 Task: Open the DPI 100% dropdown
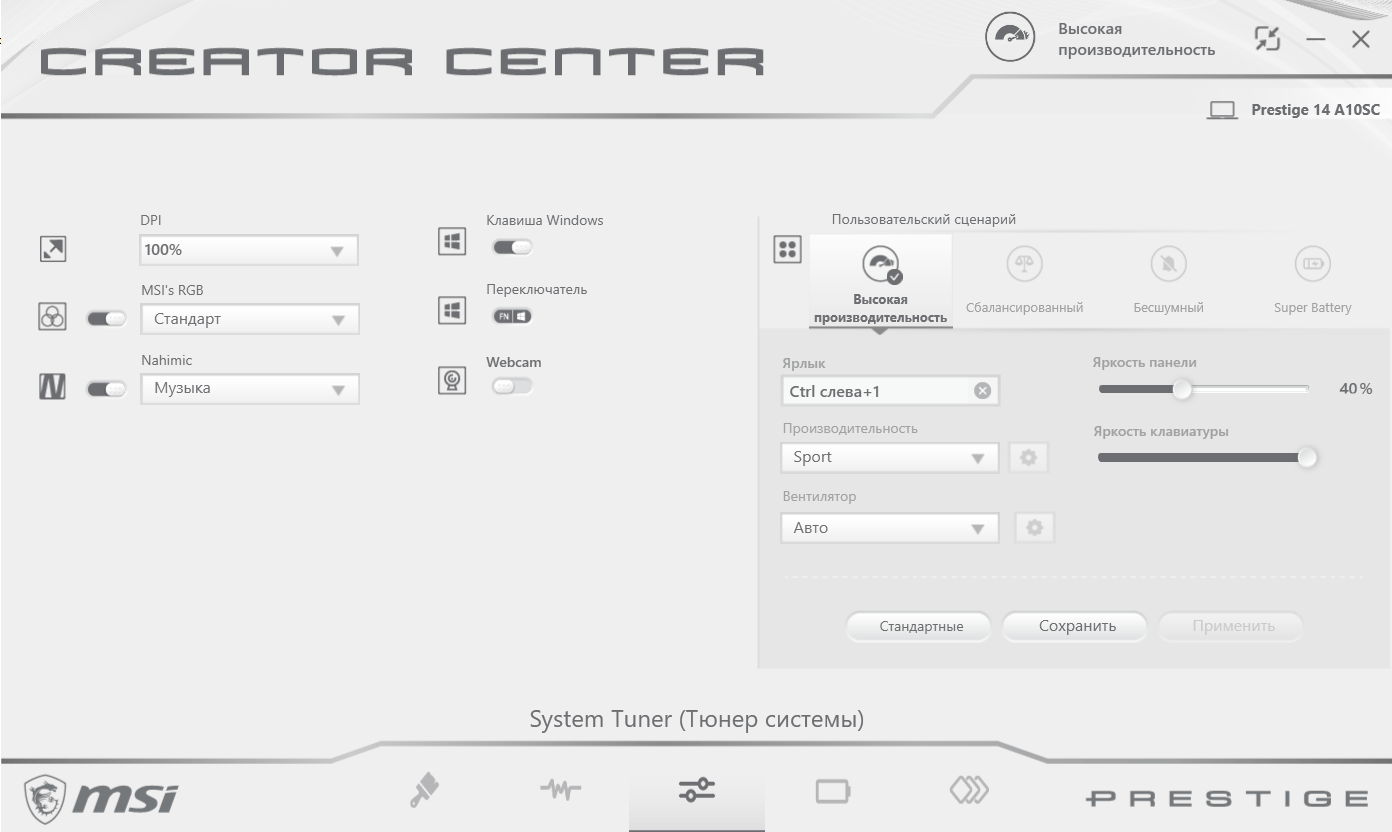tap(249, 250)
